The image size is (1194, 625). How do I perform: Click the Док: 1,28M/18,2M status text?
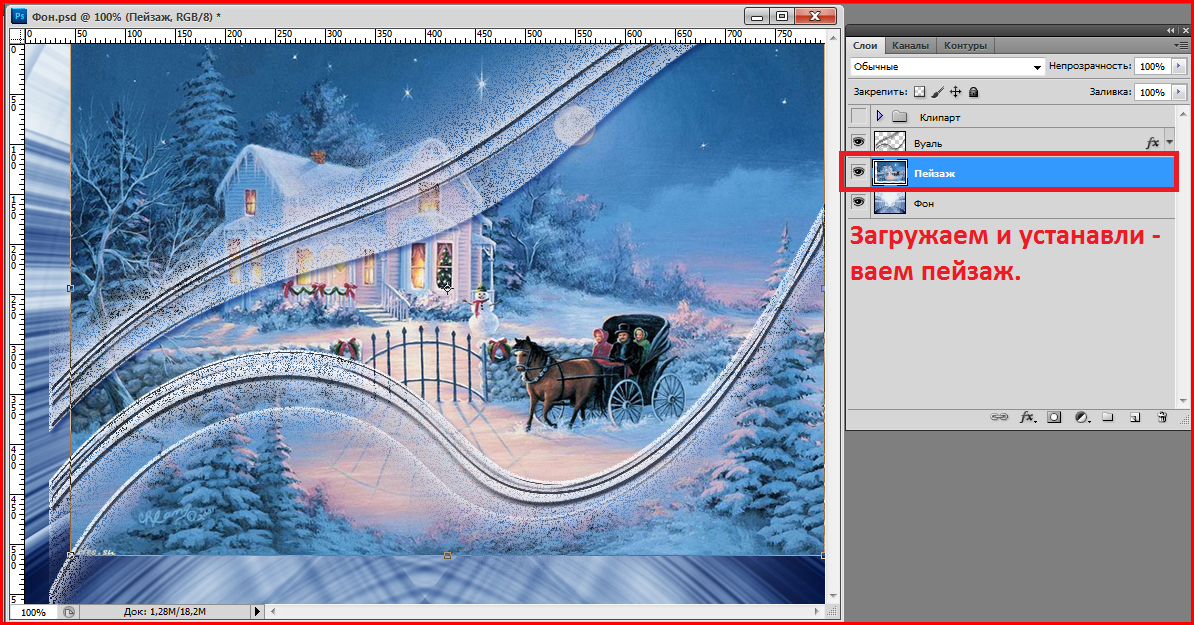164,611
